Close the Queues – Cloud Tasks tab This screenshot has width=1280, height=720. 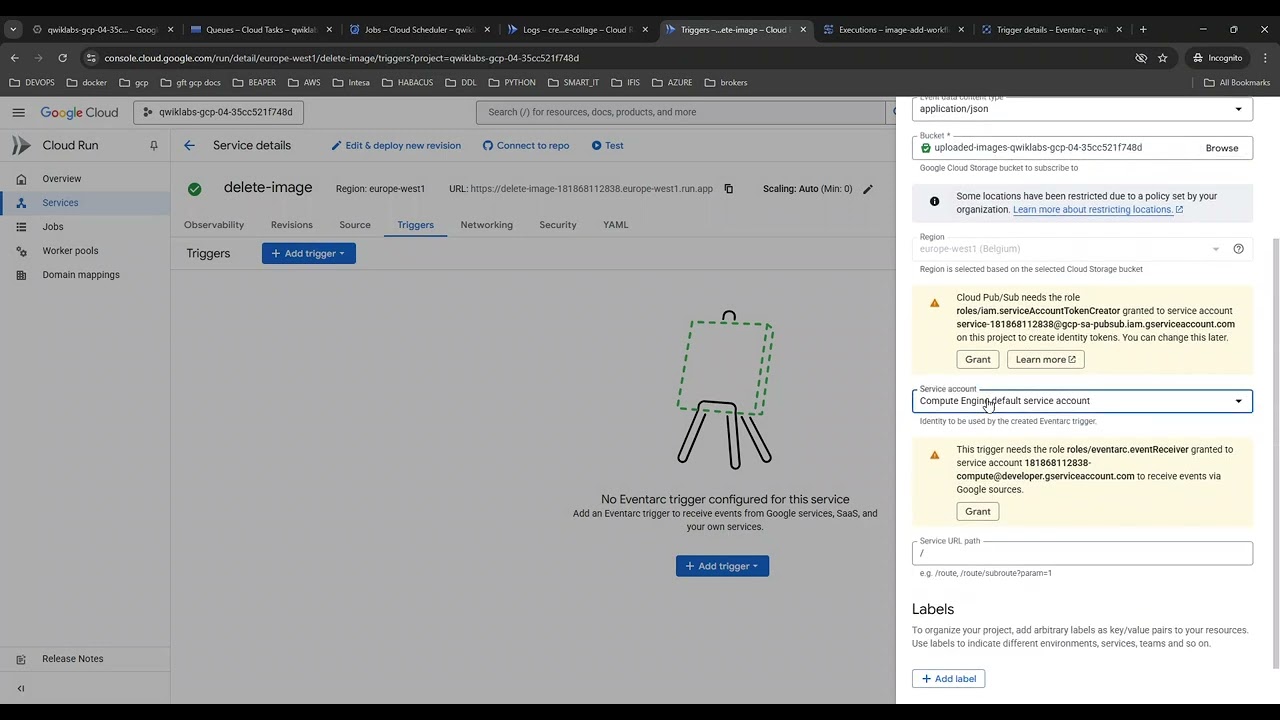point(329,30)
